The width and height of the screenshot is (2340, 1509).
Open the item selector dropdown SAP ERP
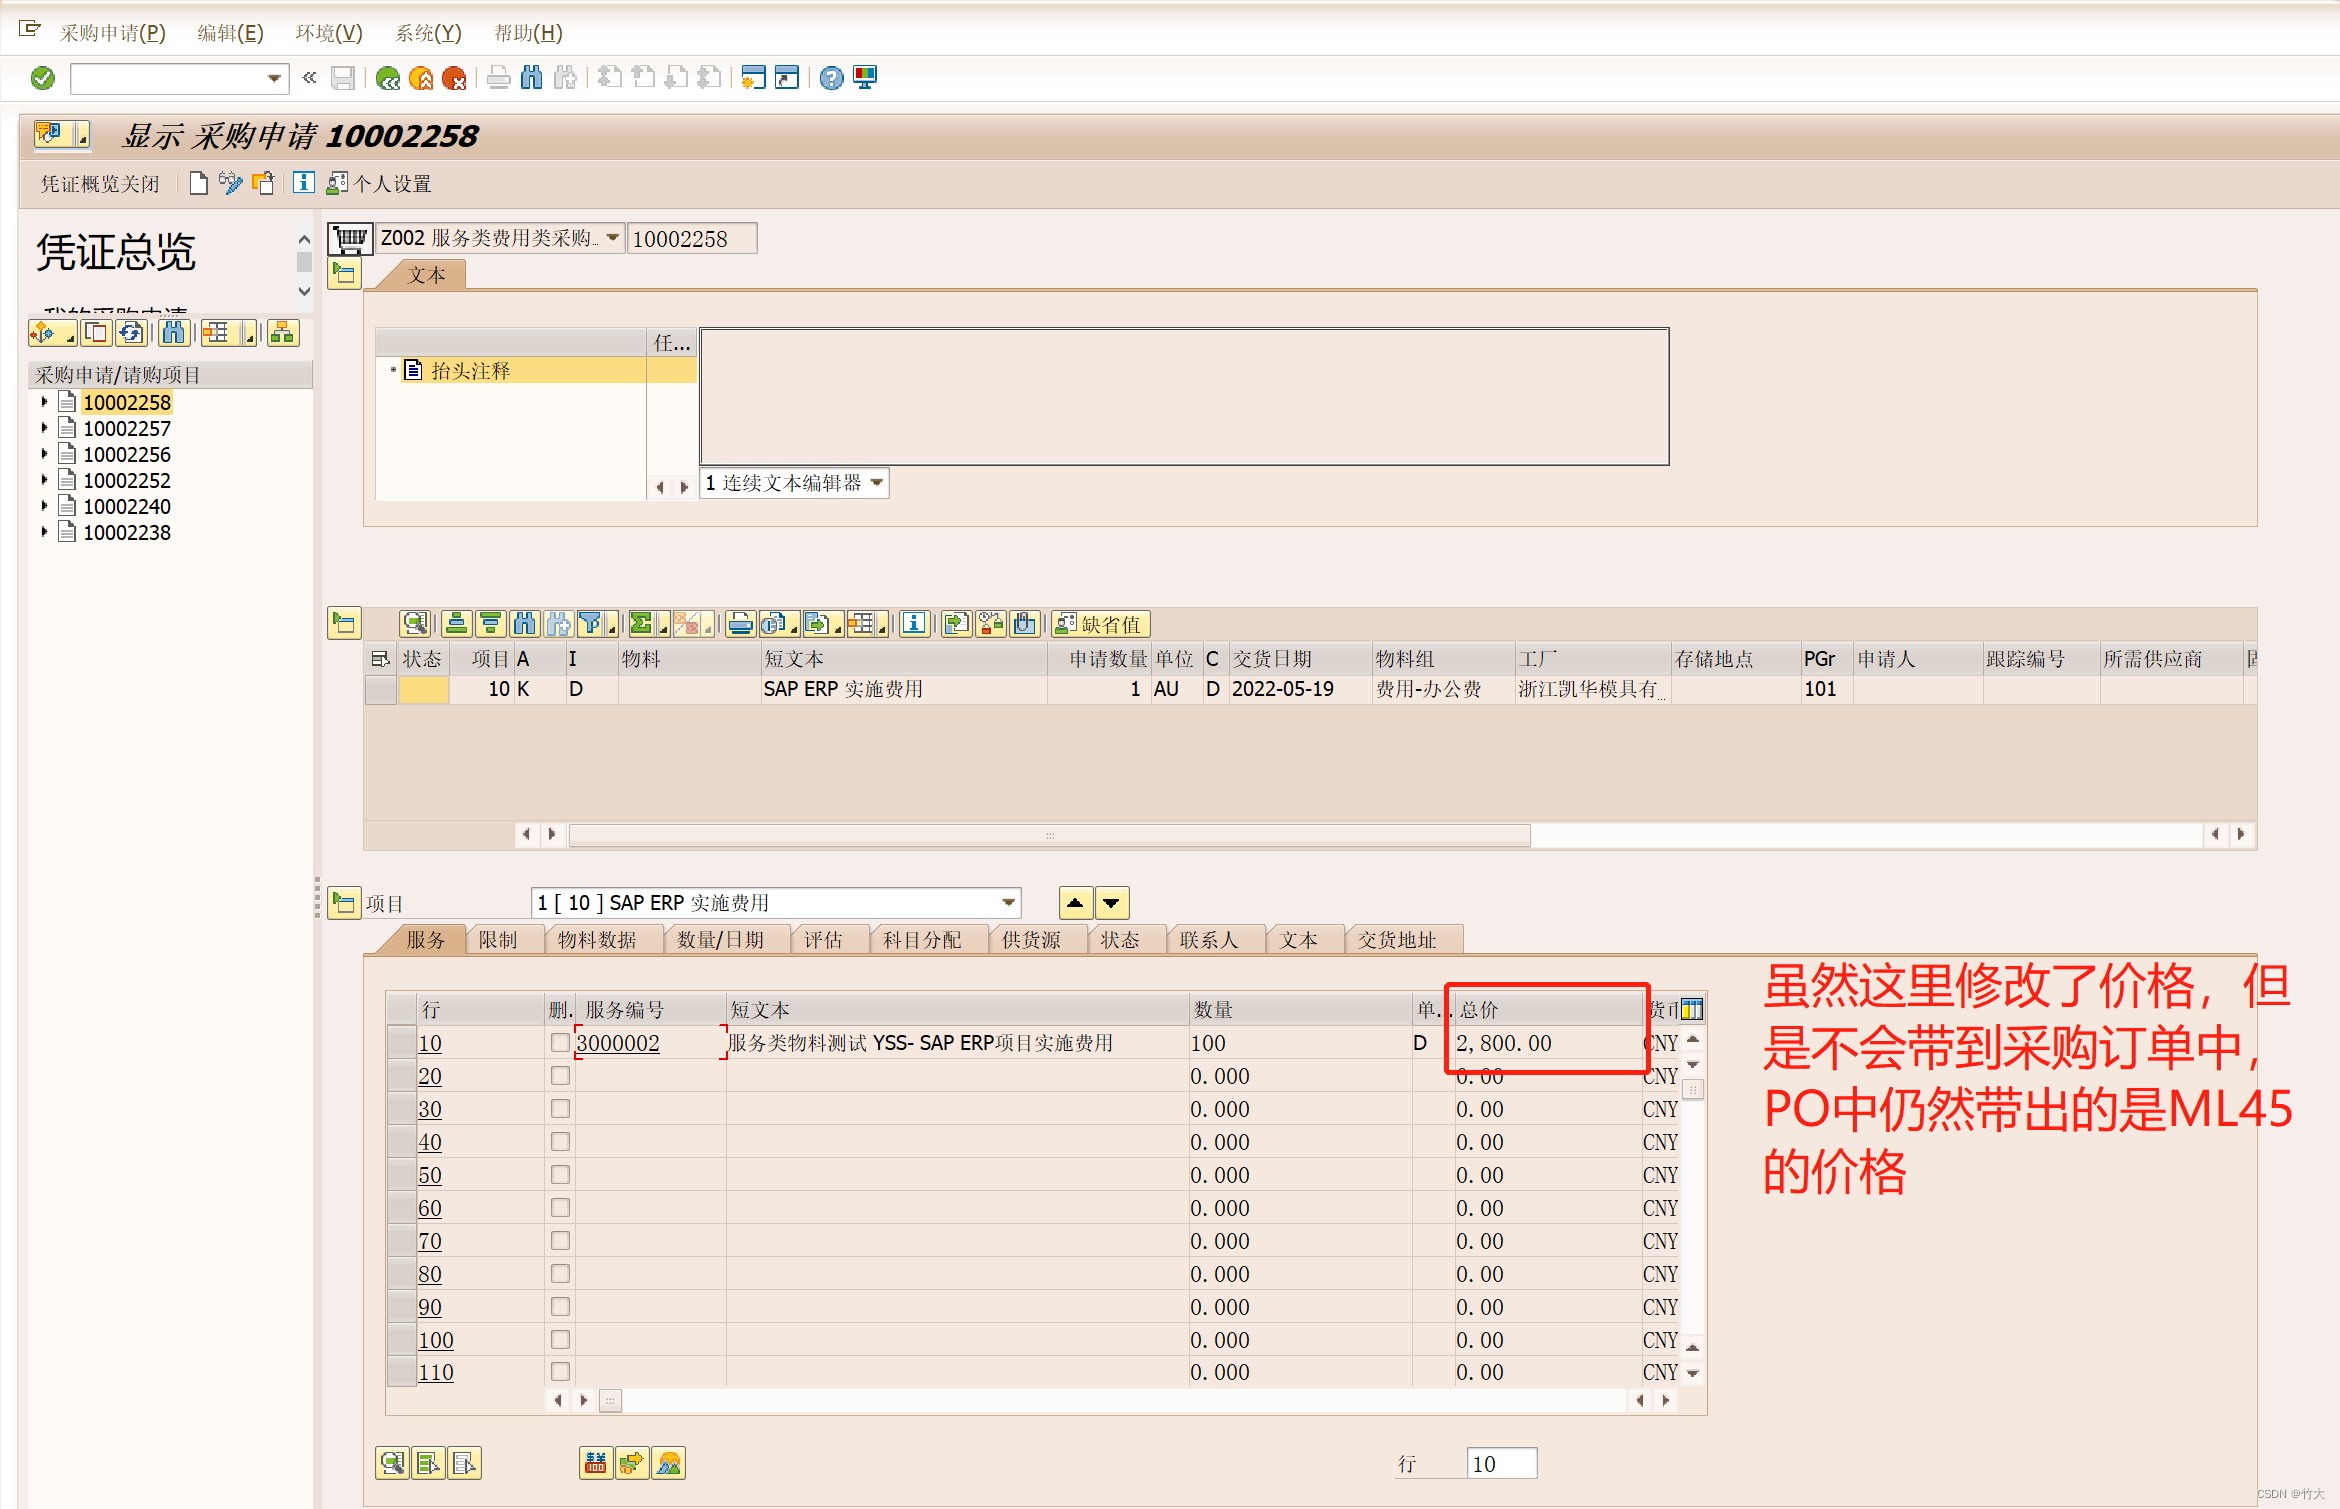click(x=1008, y=903)
